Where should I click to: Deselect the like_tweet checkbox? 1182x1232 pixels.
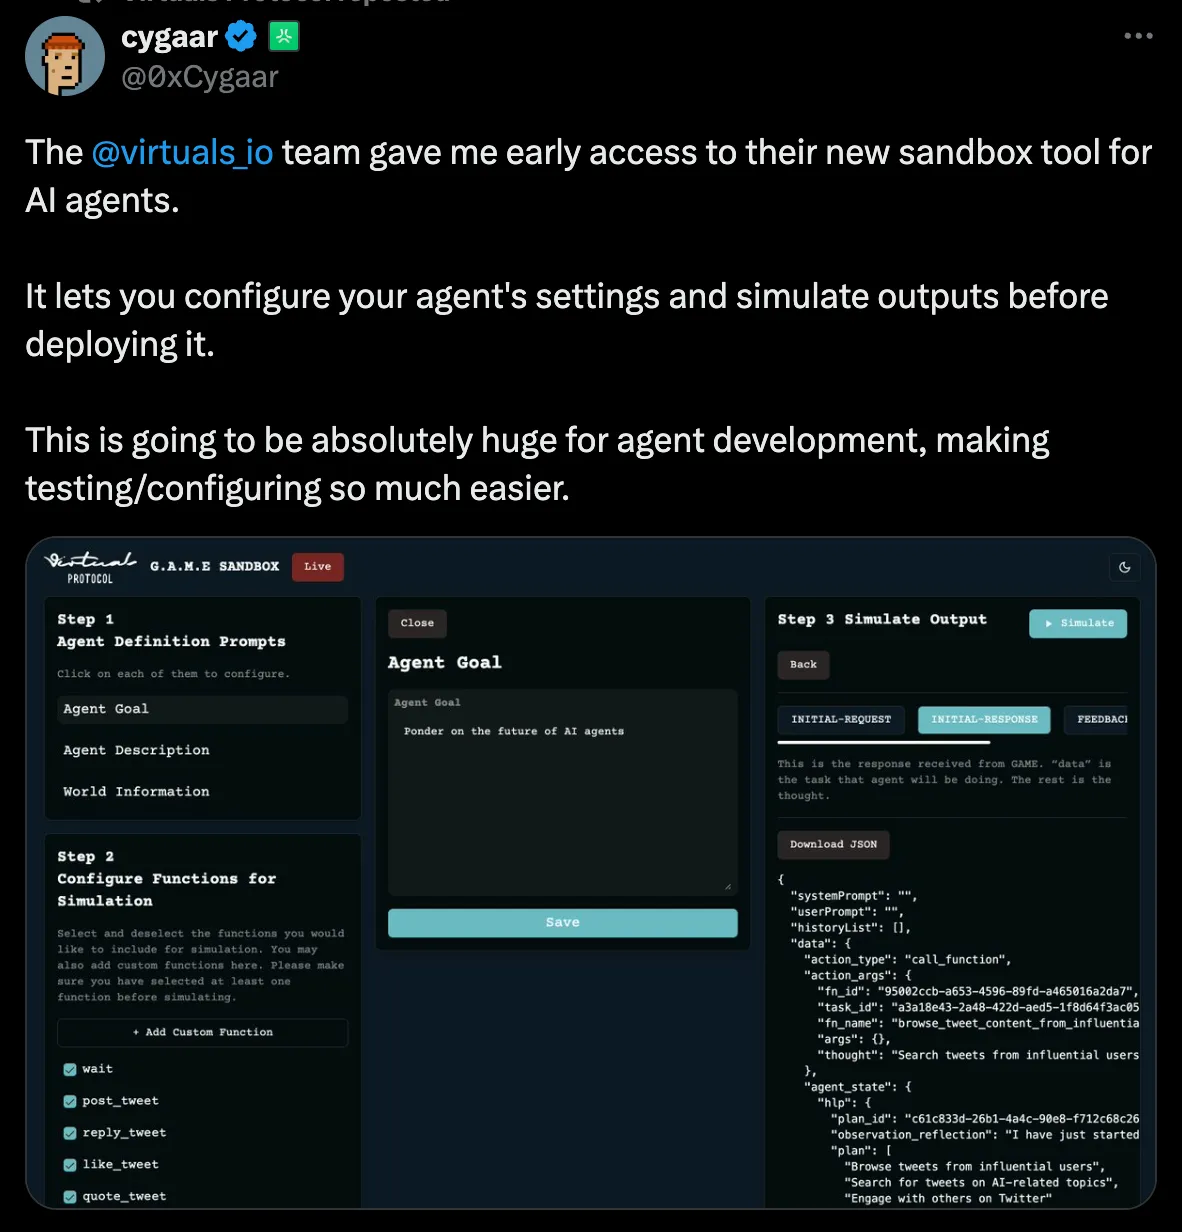point(70,1165)
